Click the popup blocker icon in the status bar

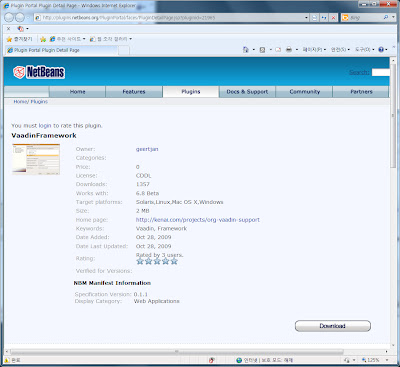tap(211, 360)
